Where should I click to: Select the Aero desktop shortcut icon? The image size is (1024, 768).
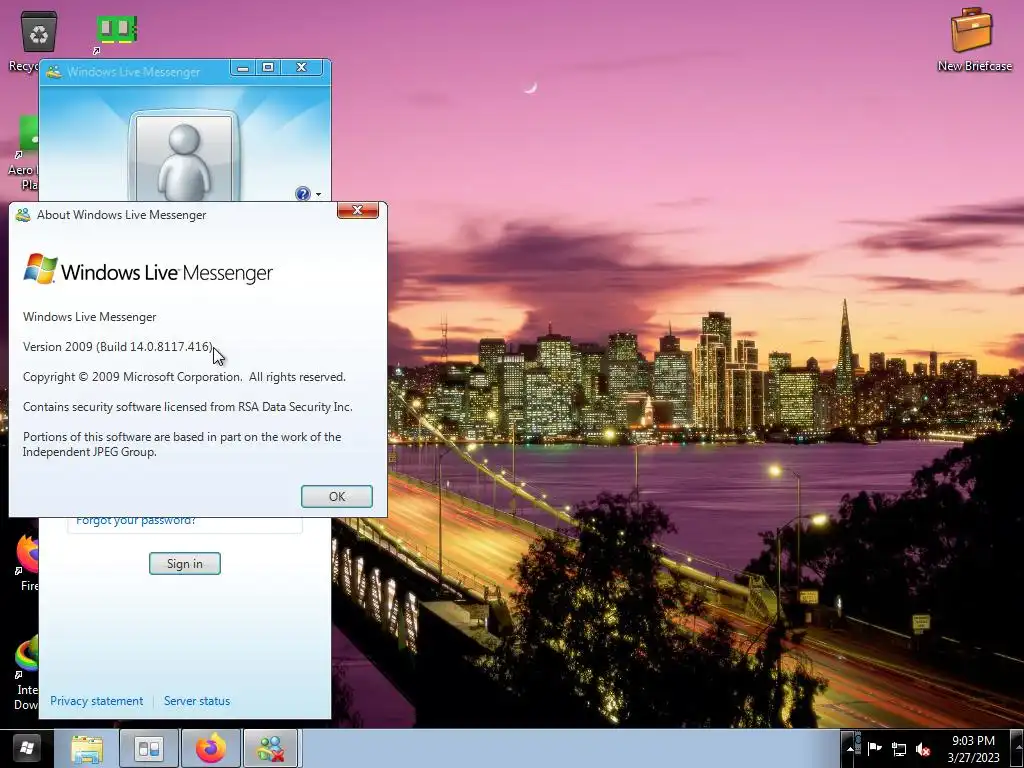[x=25, y=153]
